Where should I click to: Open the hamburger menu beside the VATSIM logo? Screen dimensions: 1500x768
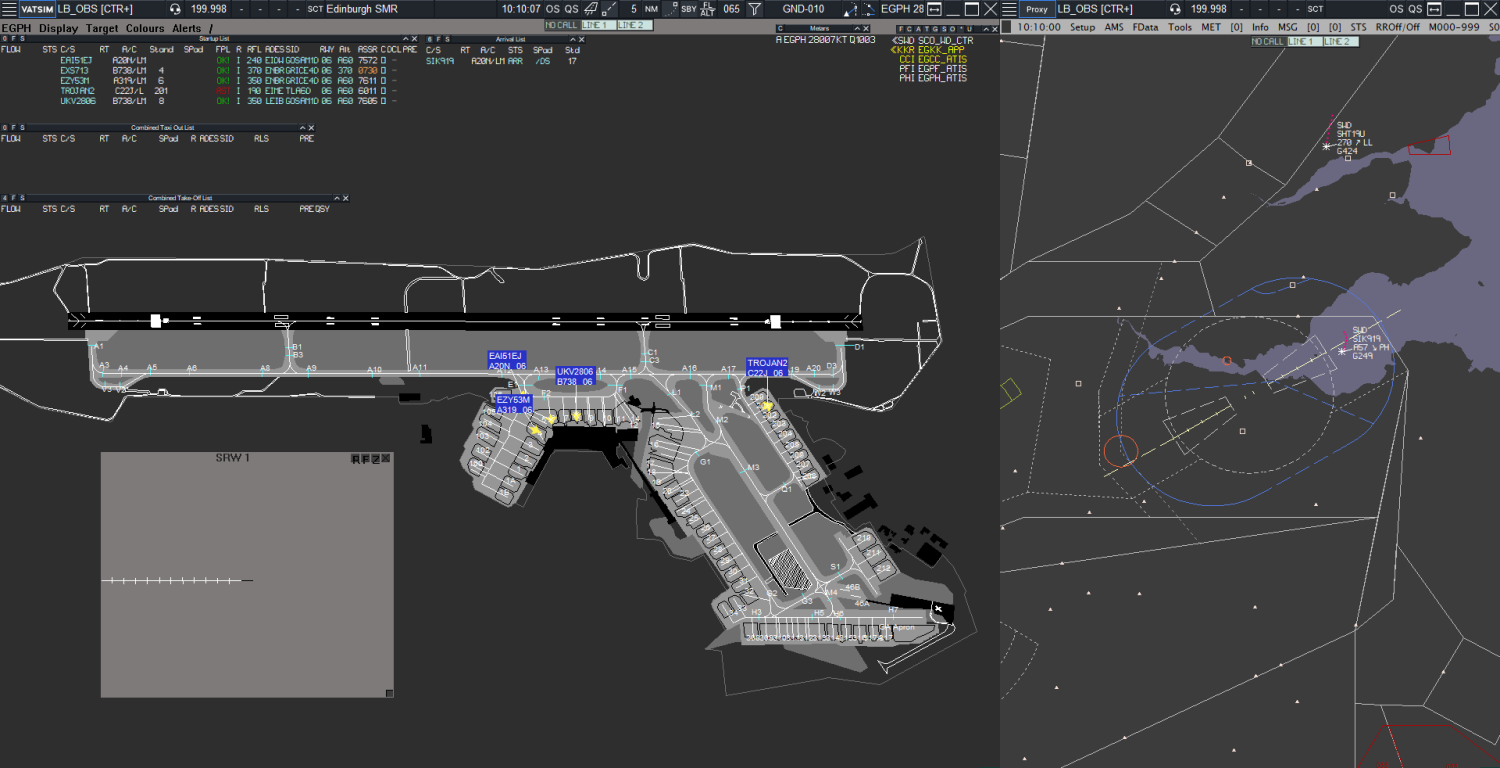click(x=10, y=9)
